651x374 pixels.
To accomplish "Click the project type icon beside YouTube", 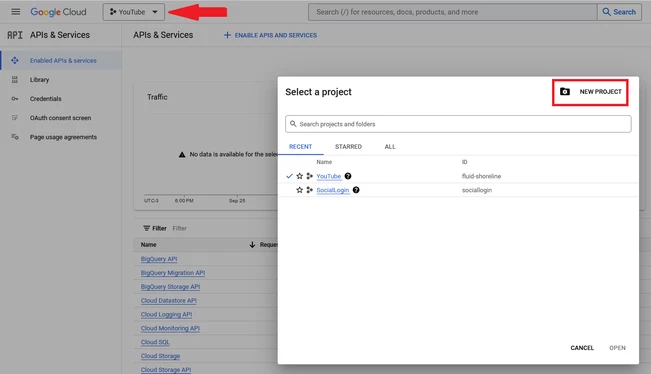I will 309,176.
